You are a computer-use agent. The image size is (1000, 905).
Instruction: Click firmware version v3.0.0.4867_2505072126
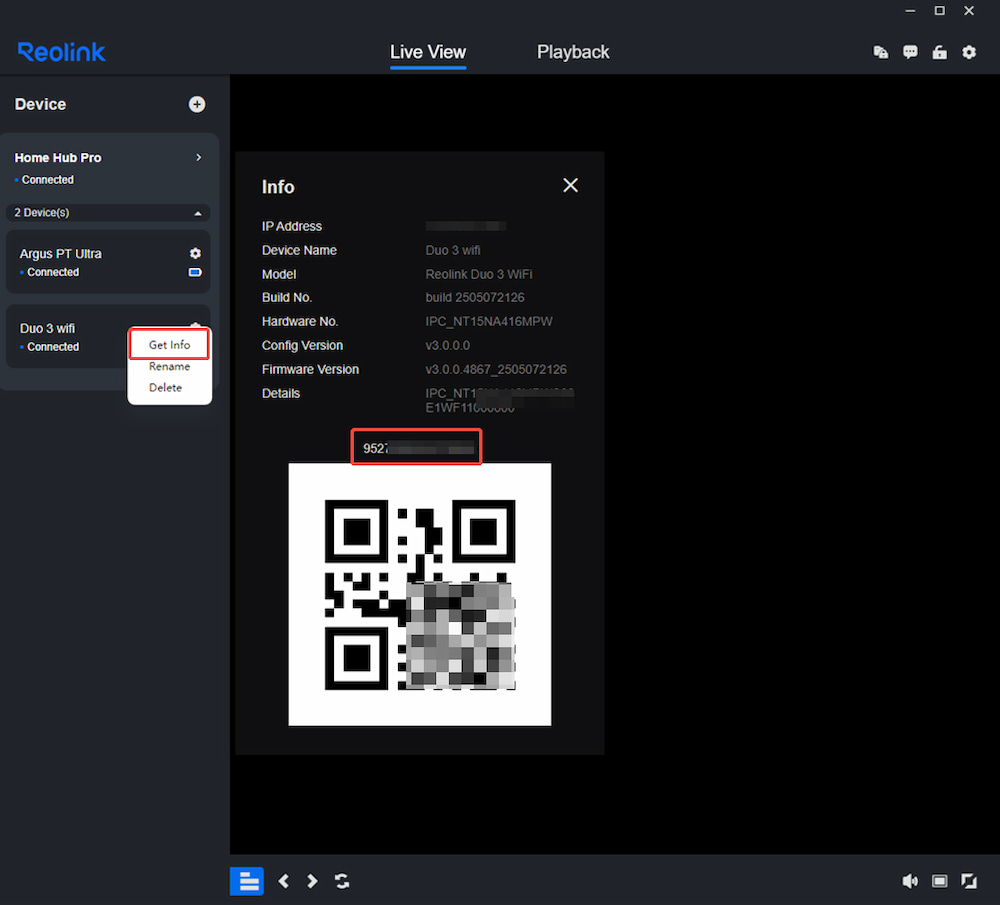coord(496,369)
